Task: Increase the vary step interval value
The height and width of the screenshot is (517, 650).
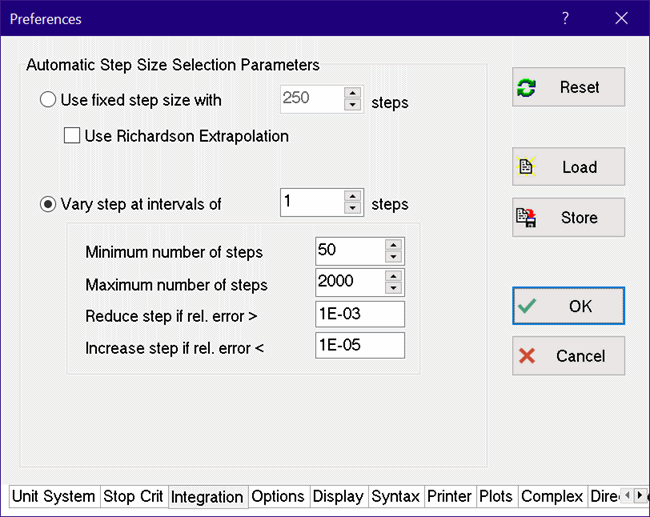Action: 353,196
